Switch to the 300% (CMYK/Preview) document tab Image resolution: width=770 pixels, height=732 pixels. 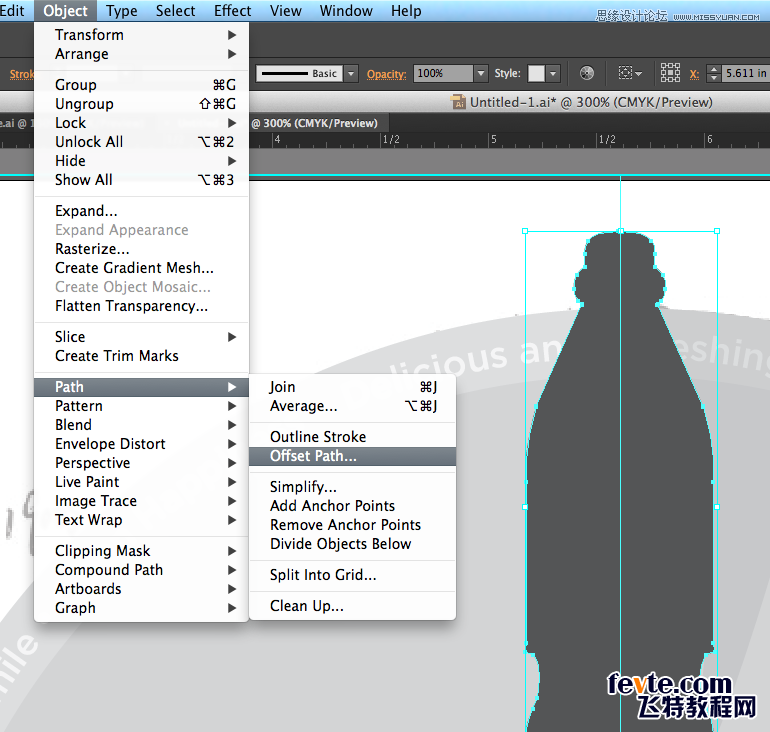(x=319, y=123)
